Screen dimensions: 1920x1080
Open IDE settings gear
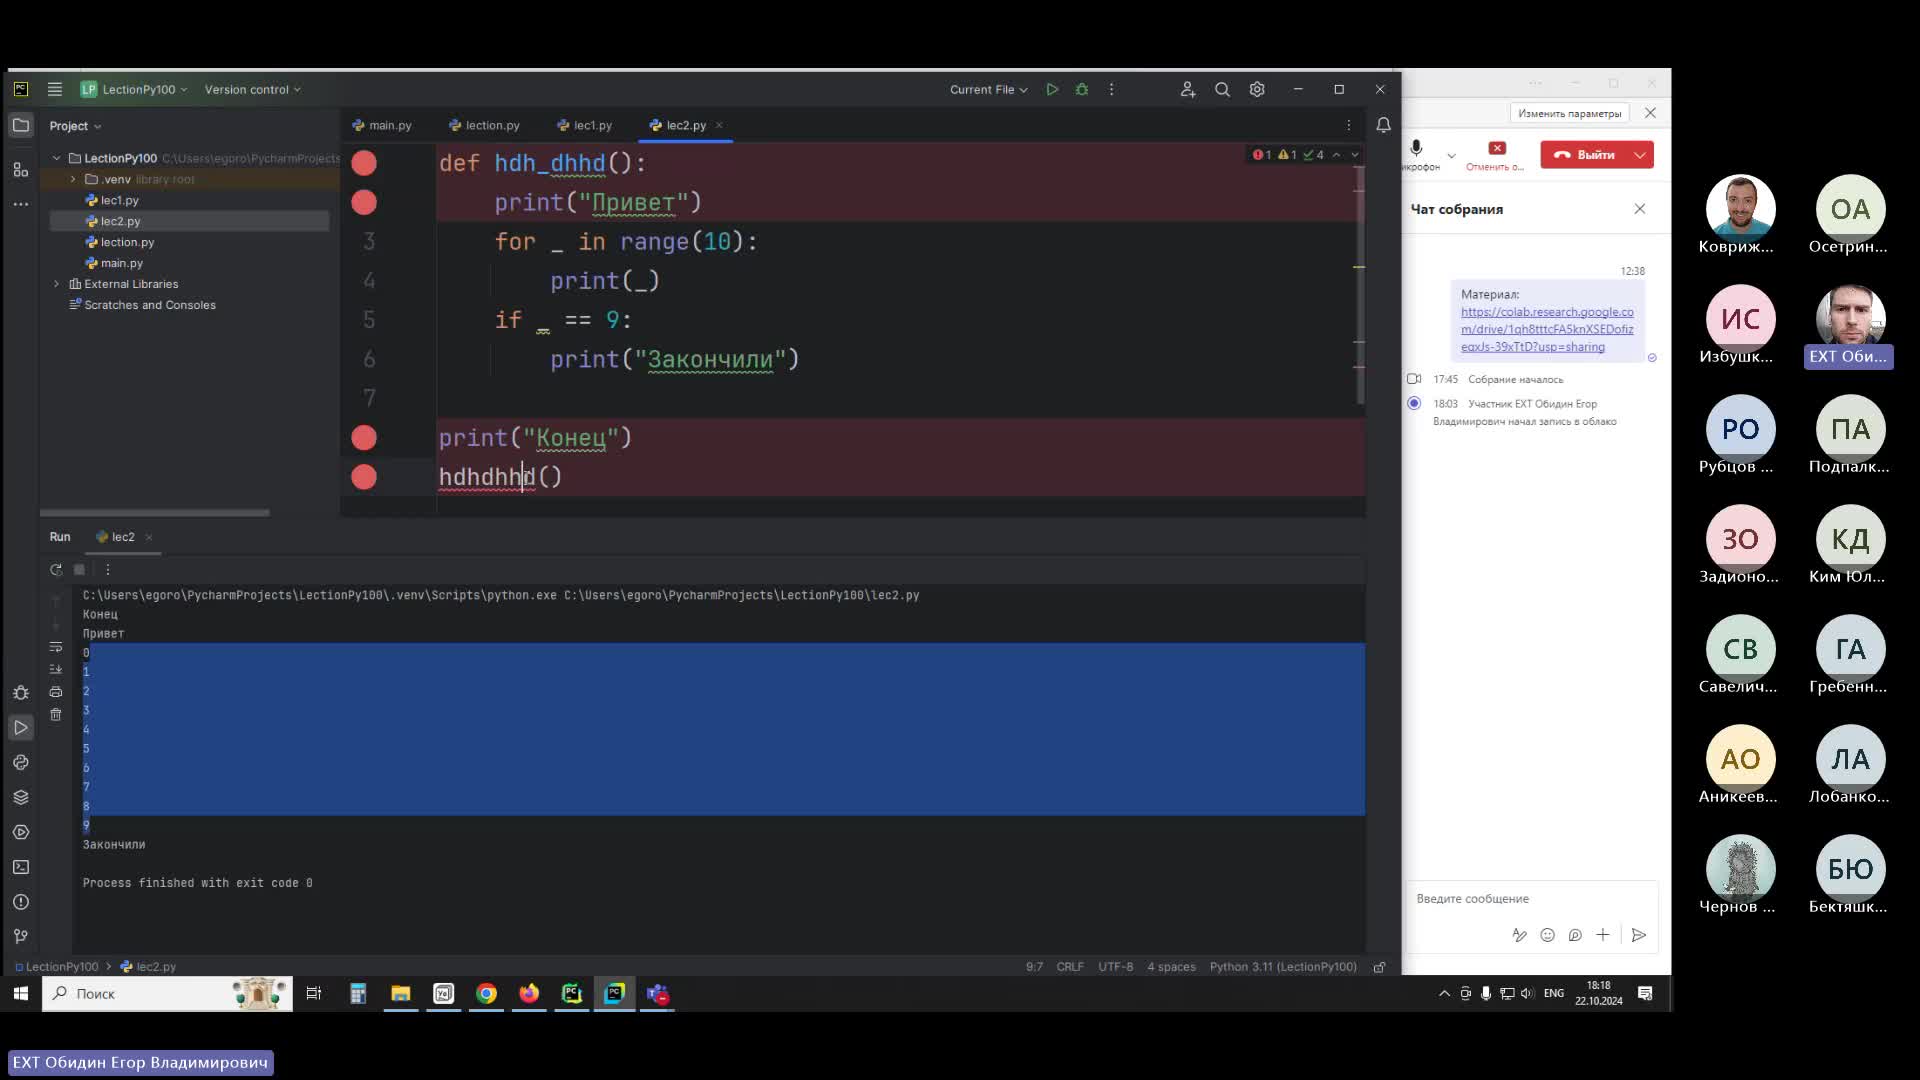point(1257,89)
